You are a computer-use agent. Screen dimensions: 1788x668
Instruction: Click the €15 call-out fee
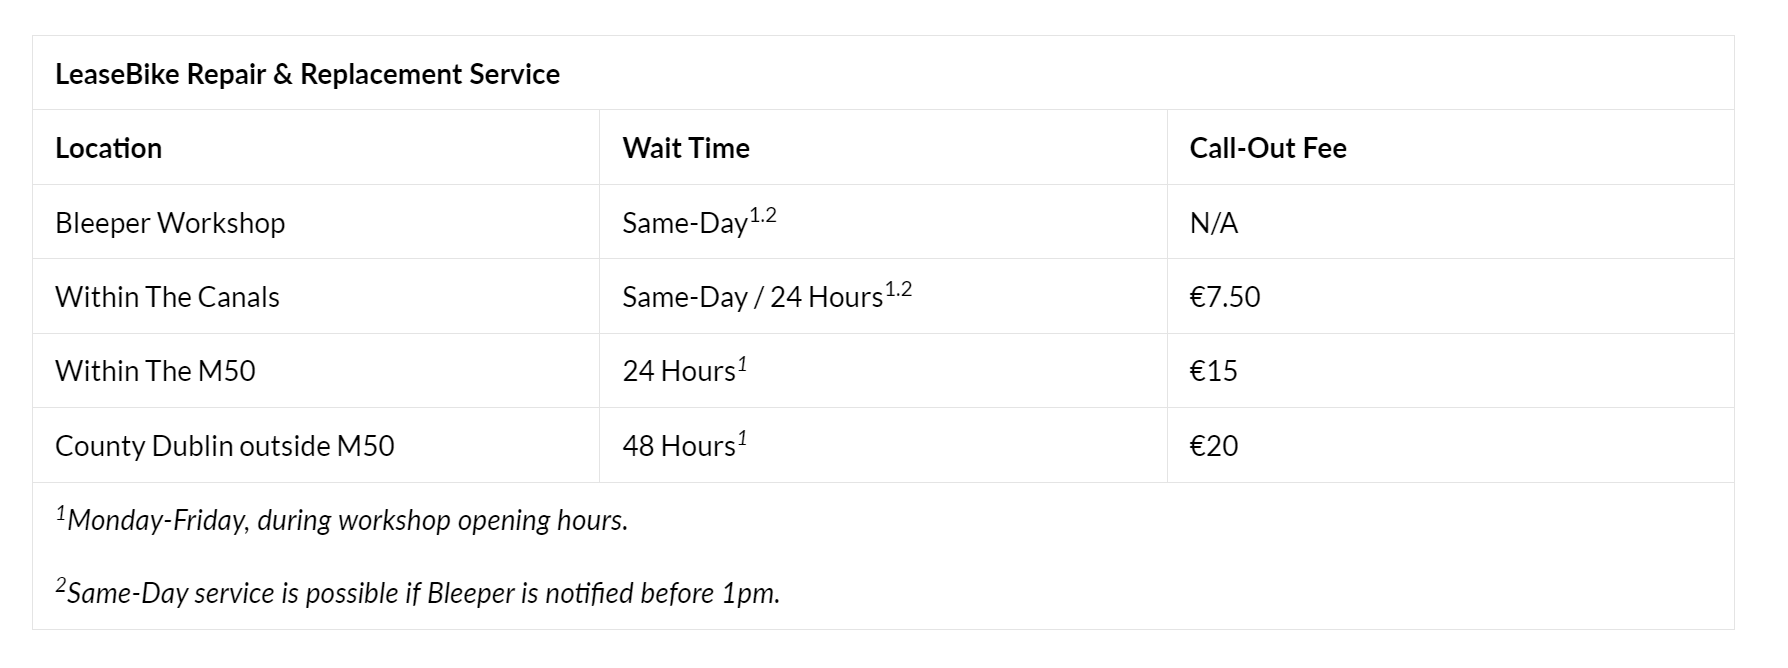tap(1213, 371)
